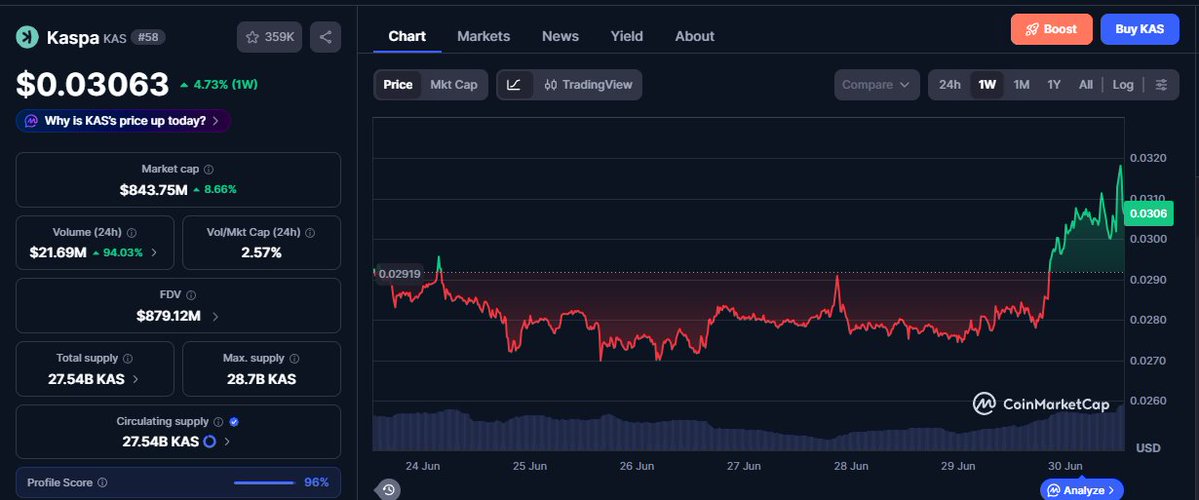This screenshot has width=1199, height=500.
Task: Click the 27 Jun date label
Action: [744, 466]
